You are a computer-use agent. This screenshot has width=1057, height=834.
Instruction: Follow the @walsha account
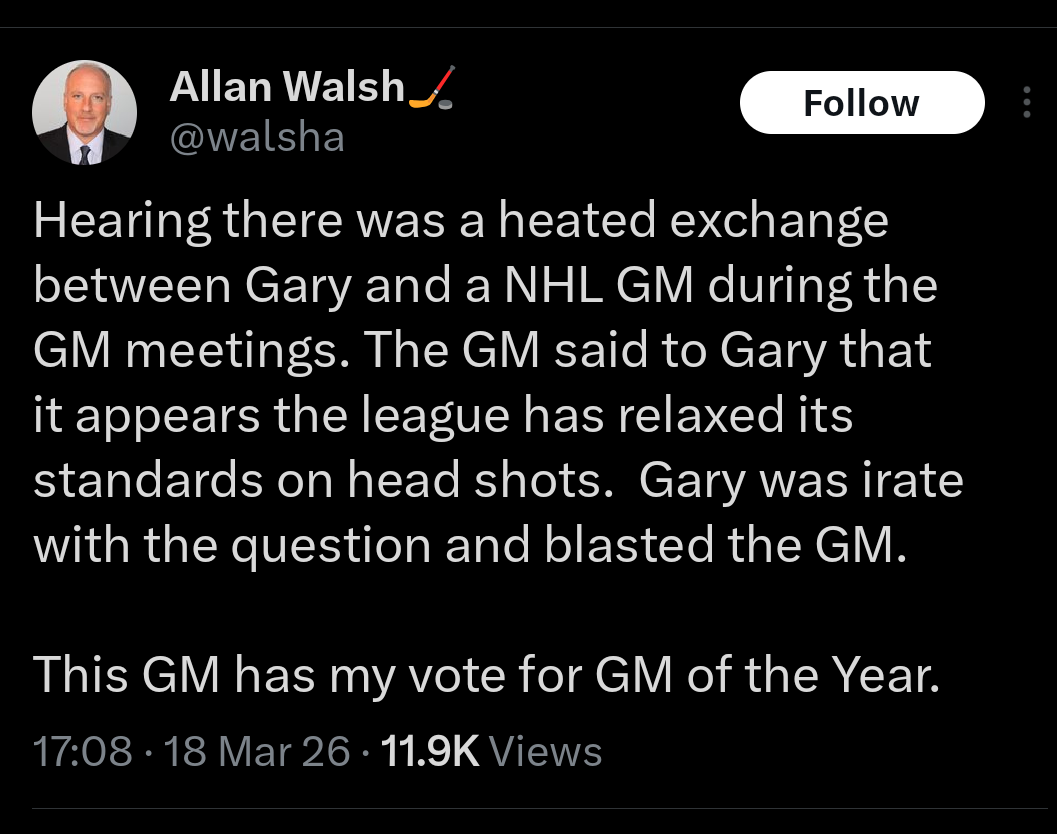pyautogui.click(x=862, y=102)
